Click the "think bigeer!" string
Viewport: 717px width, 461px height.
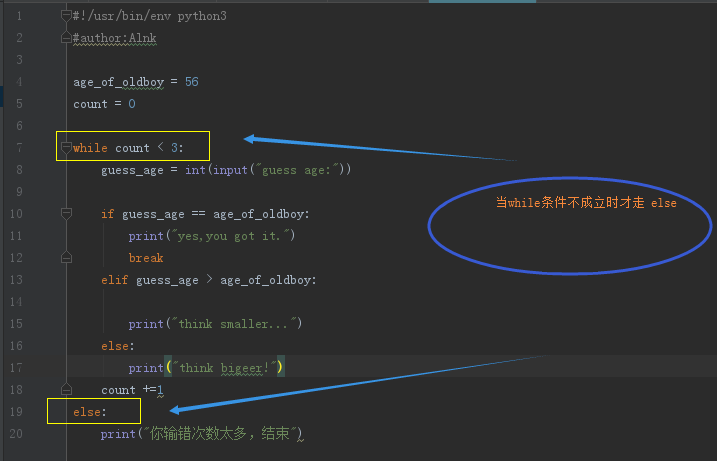tap(225, 368)
